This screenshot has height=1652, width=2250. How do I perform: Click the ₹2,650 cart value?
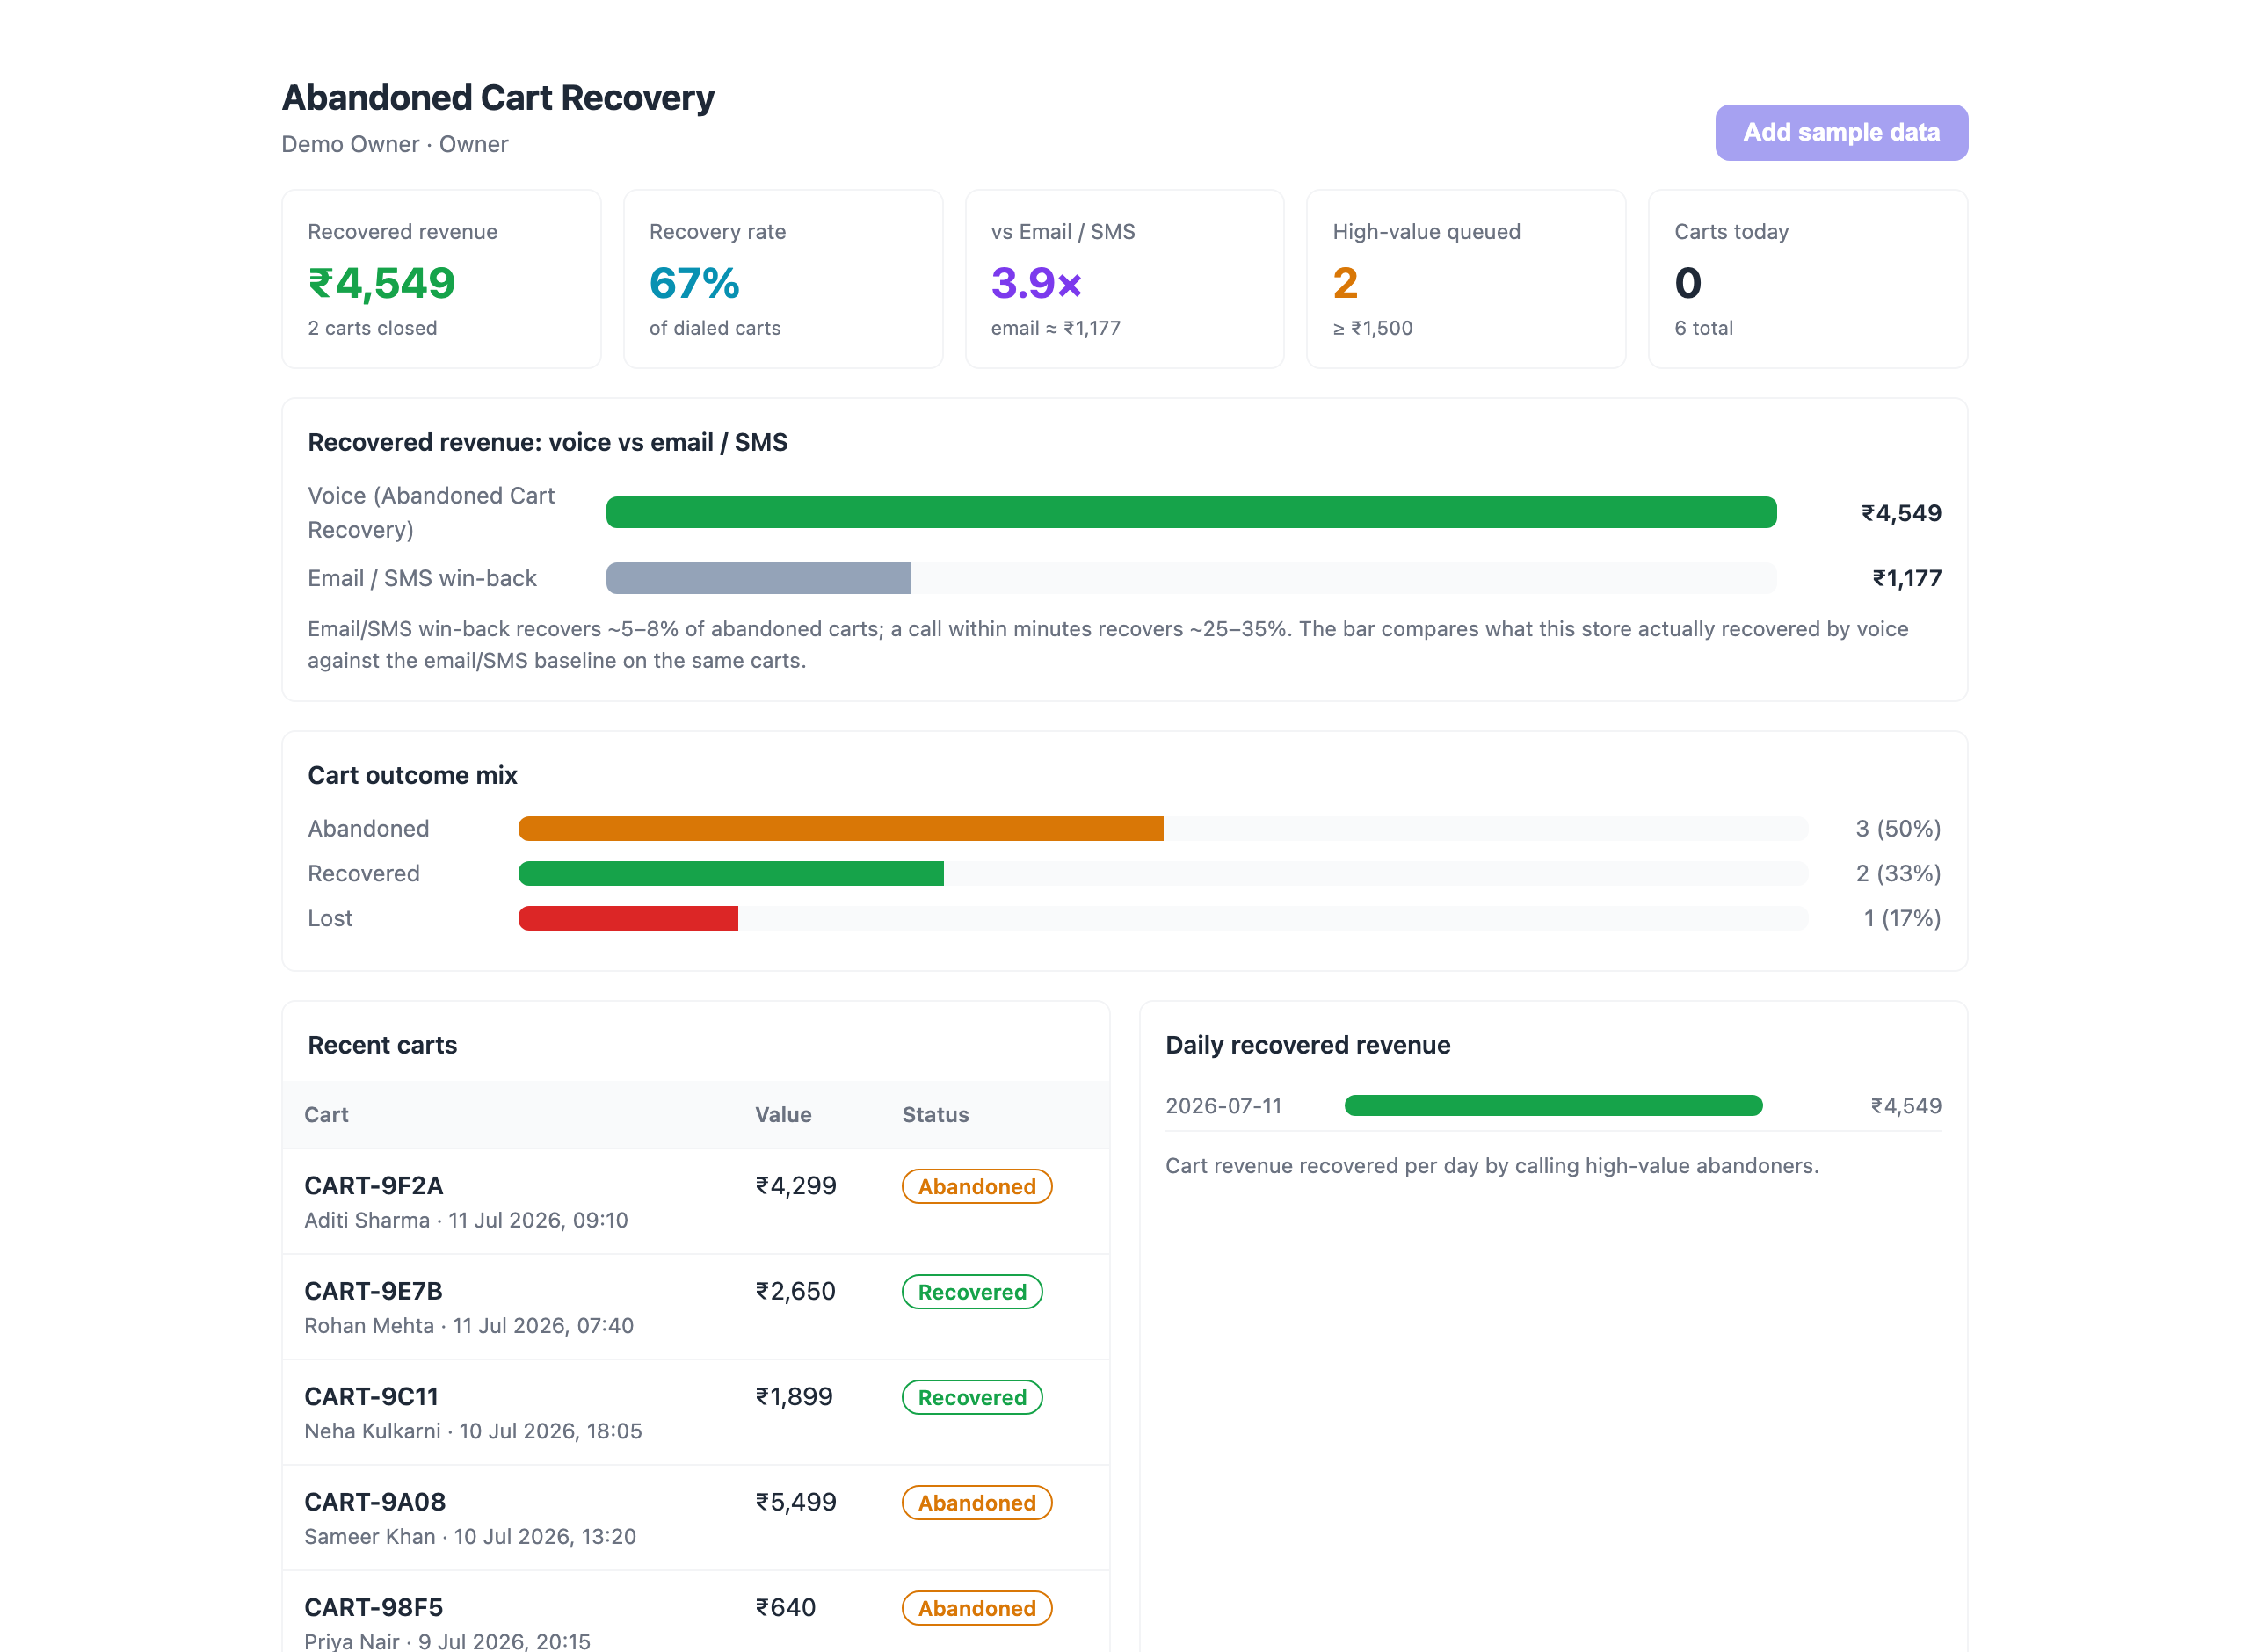795,1291
